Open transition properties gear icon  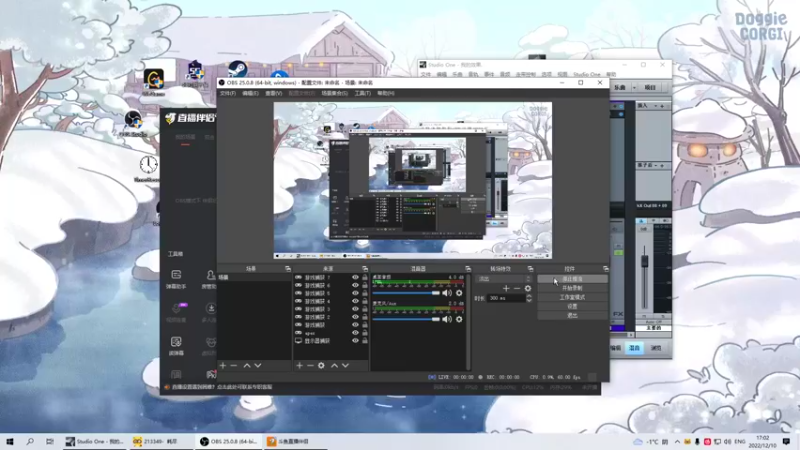pyautogui.click(x=528, y=288)
